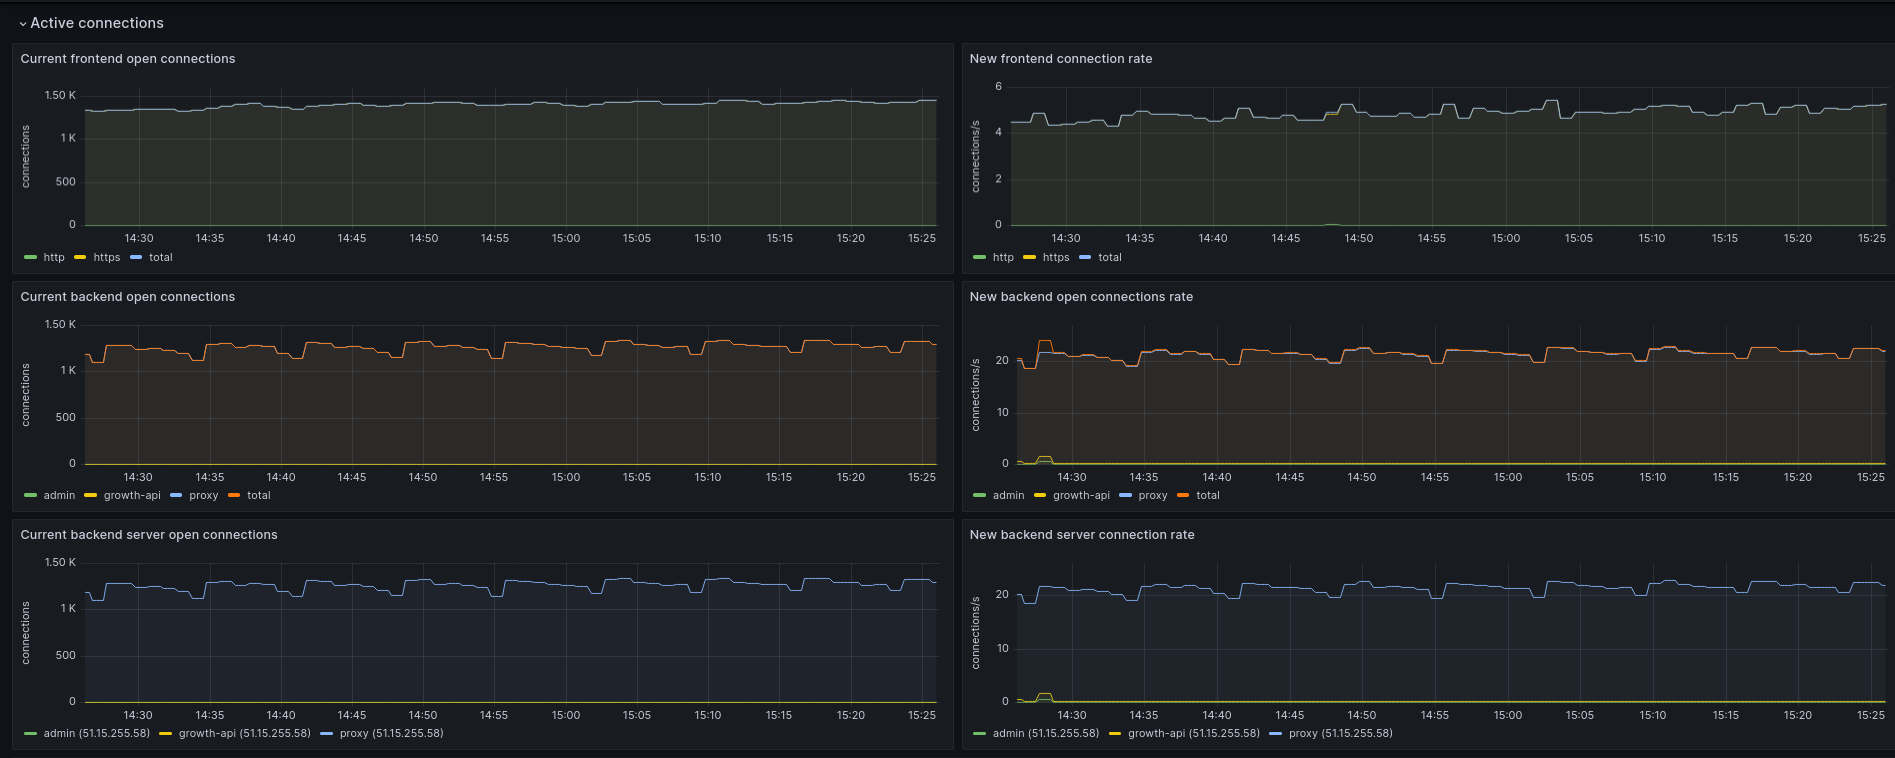Click green admin color swatch in Current backend open connections
1895x758 pixels.
click(30, 496)
